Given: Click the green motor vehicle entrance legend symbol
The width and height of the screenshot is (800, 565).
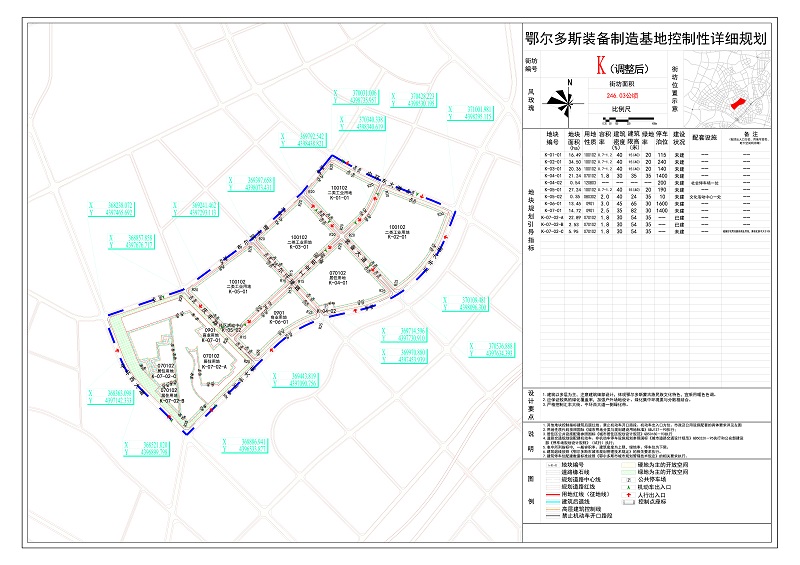Looking at the screenshot, I should point(629,487).
